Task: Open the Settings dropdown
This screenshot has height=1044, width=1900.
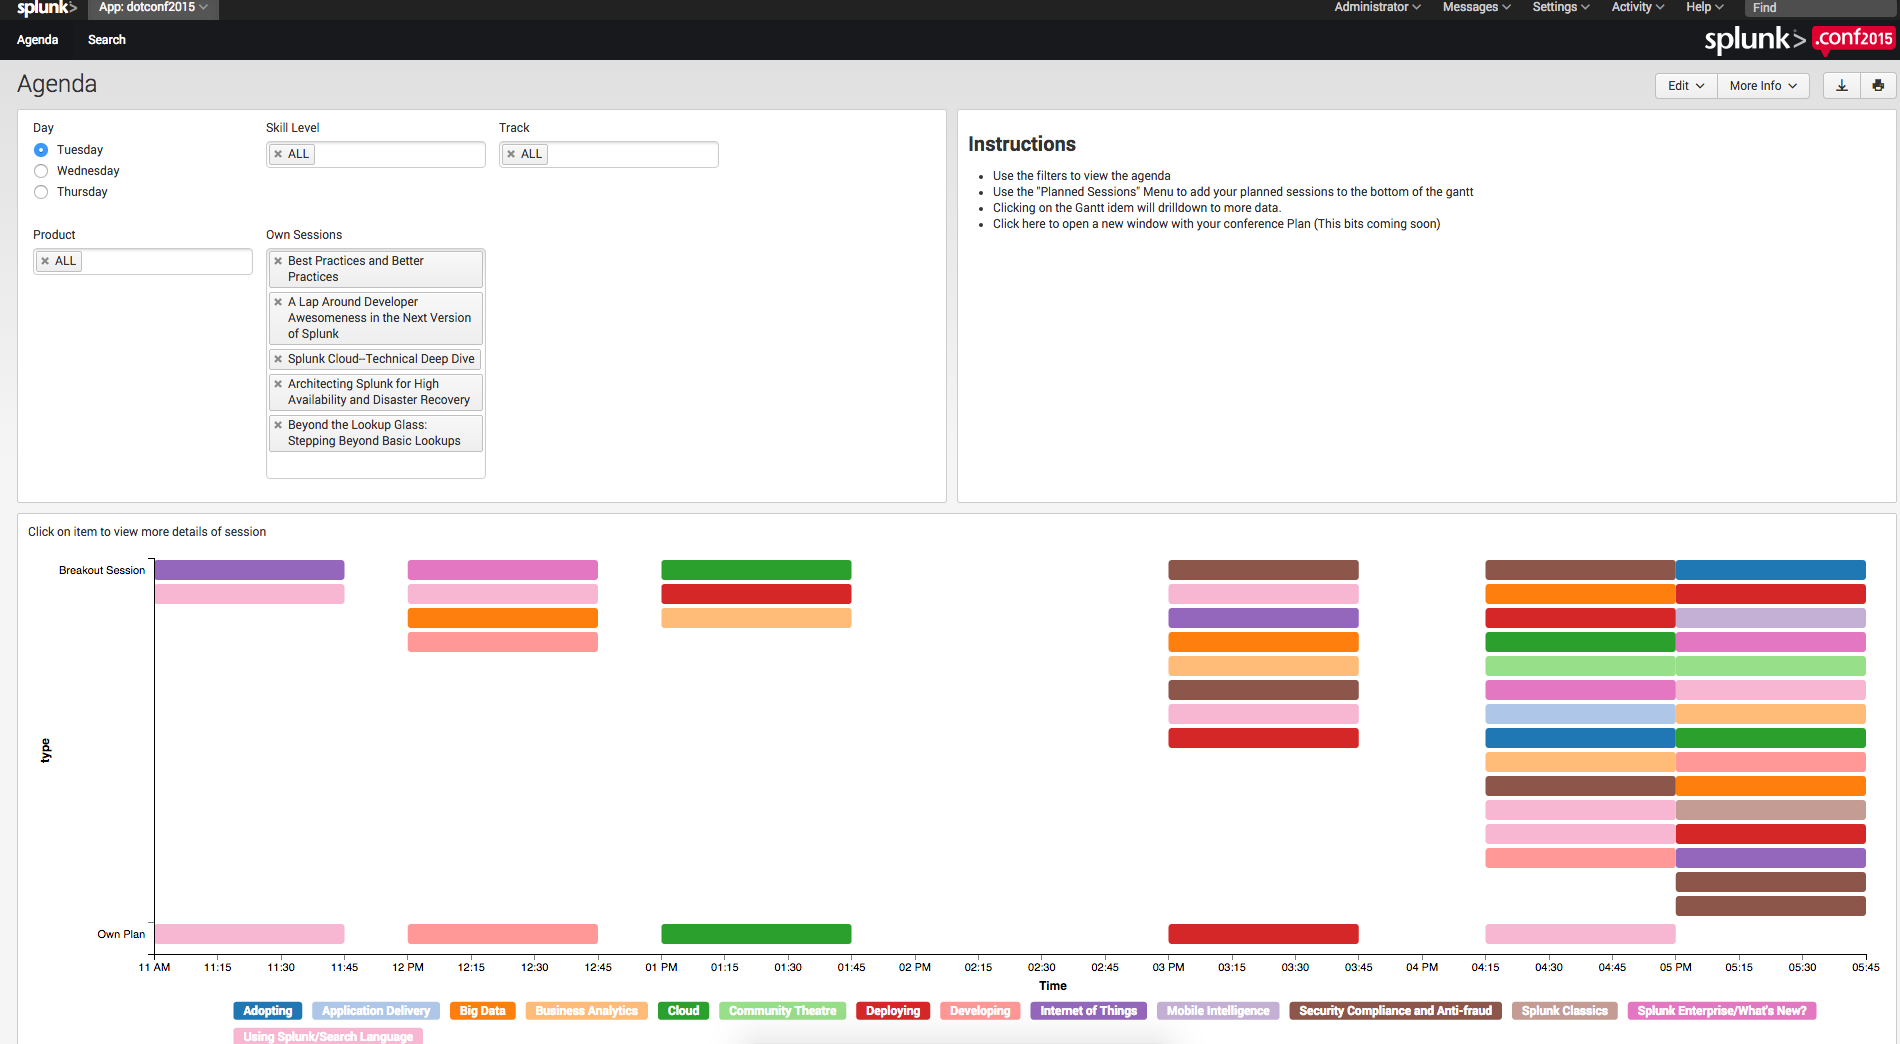Action: (1560, 7)
